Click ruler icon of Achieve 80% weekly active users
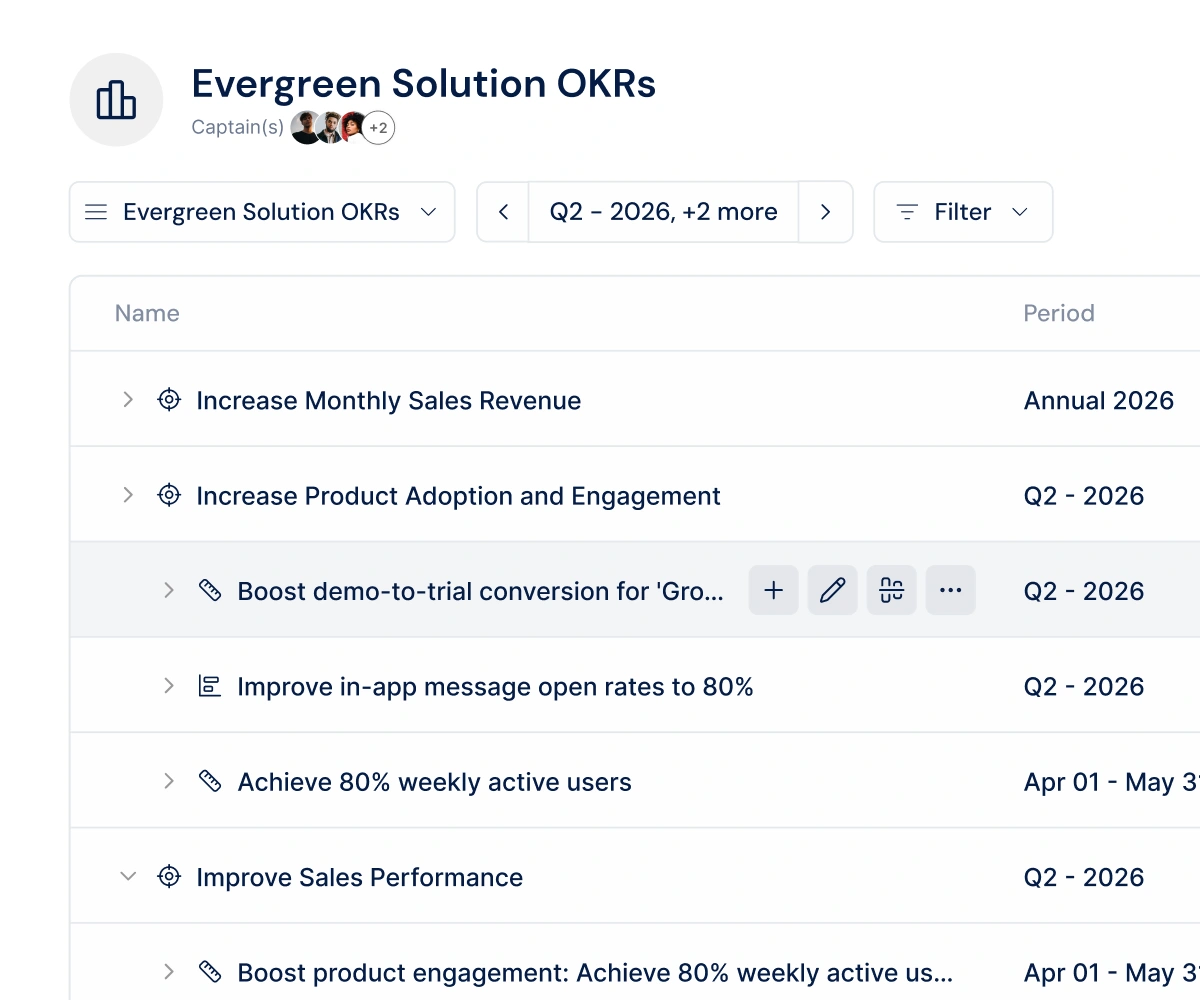Screen dimensions: 1200x1000 [x=210, y=781]
